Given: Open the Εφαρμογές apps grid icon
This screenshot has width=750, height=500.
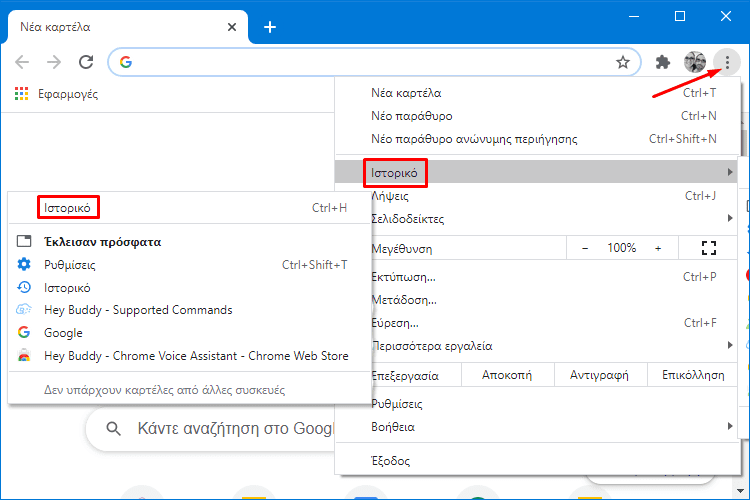Looking at the screenshot, I should tap(22, 94).
